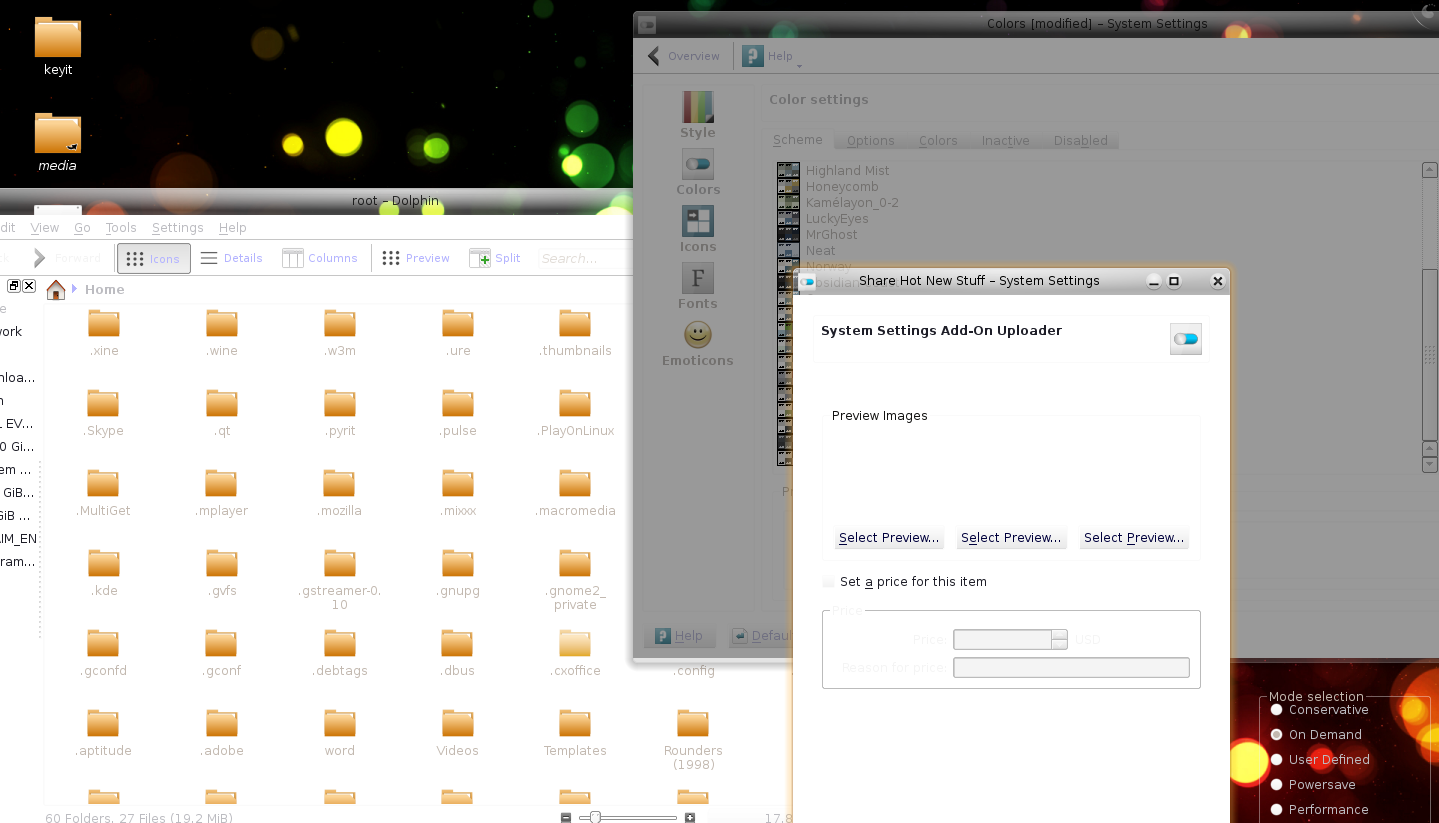Open the Tools menu in Dolphin
This screenshot has height=823, width=1439.
click(121, 228)
